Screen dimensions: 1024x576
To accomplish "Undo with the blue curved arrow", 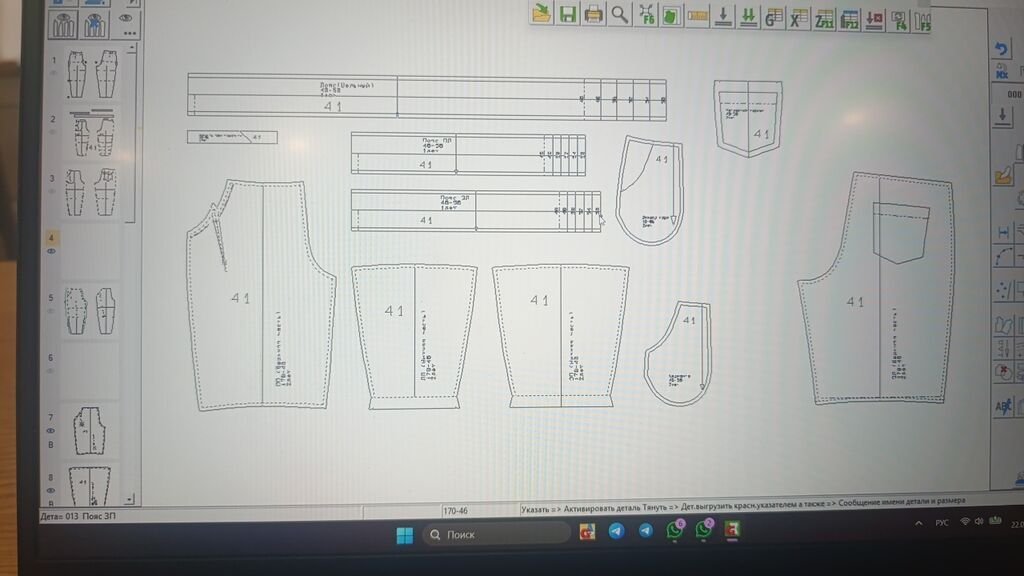I will (x=1001, y=48).
